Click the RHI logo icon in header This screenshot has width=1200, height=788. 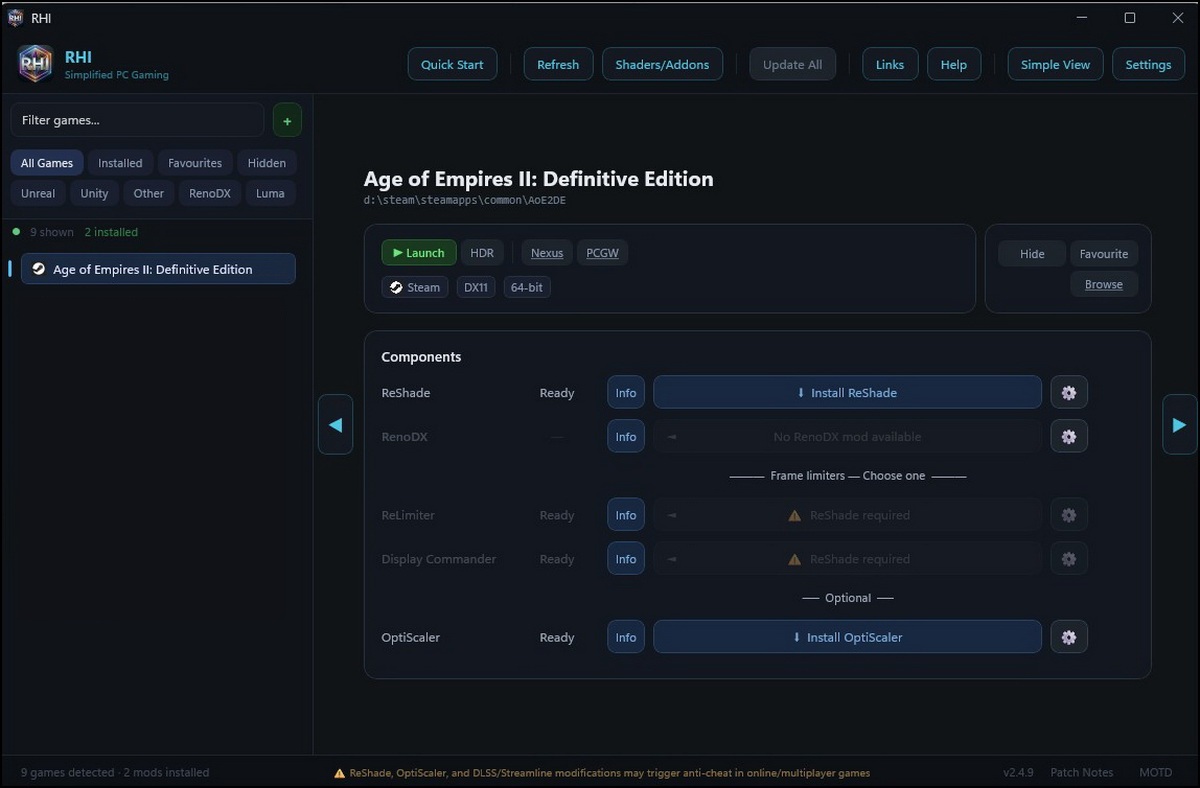(x=36, y=64)
